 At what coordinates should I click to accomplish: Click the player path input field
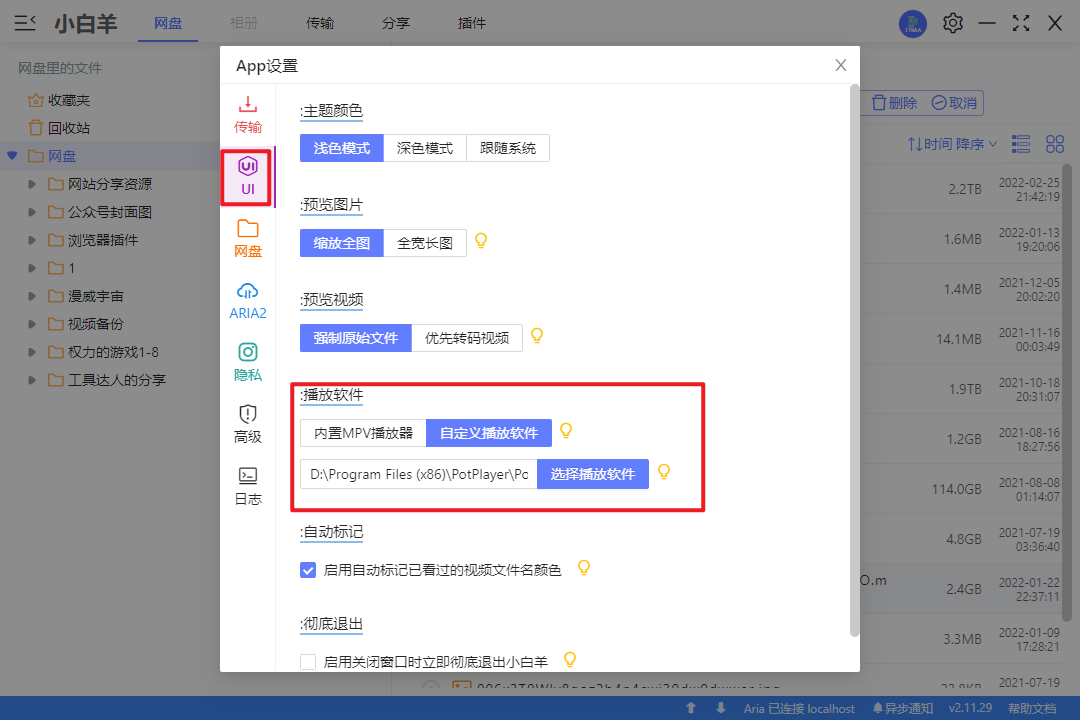pos(418,474)
